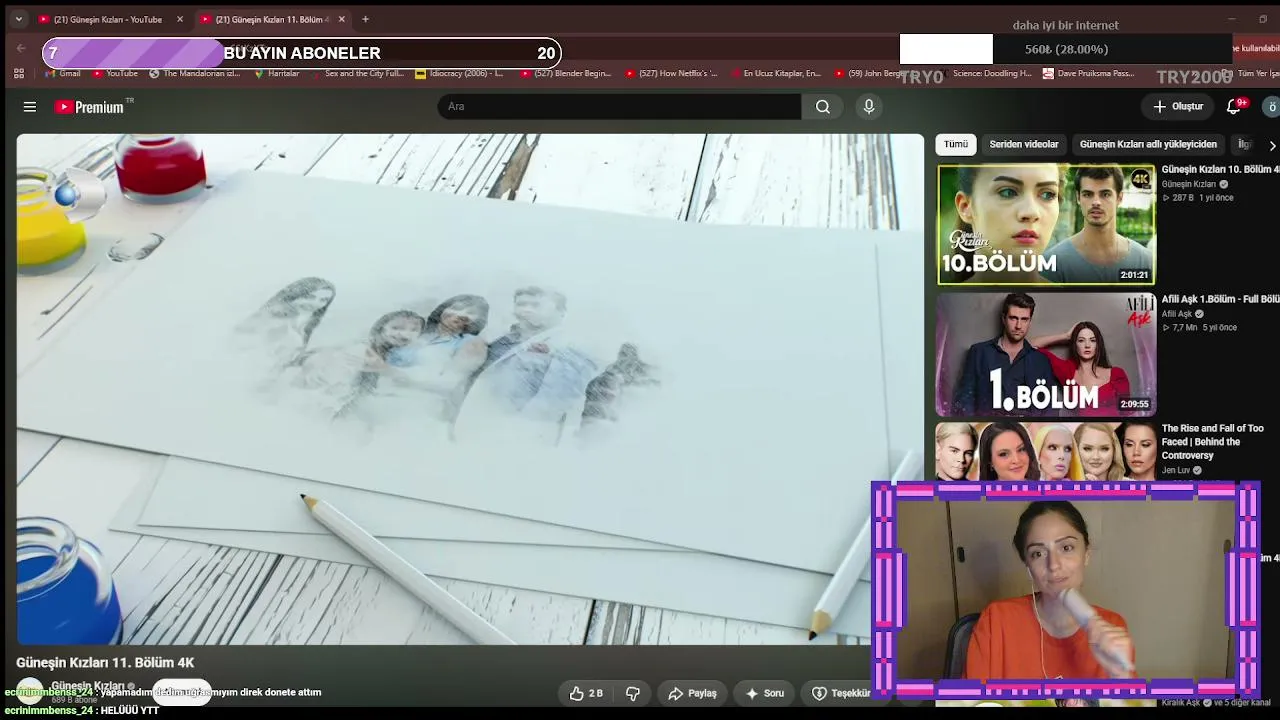The height and width of the screenshot is (720, 1280).
Task: Open the Gmail bookmark
Action: click(x=63, y=73)
